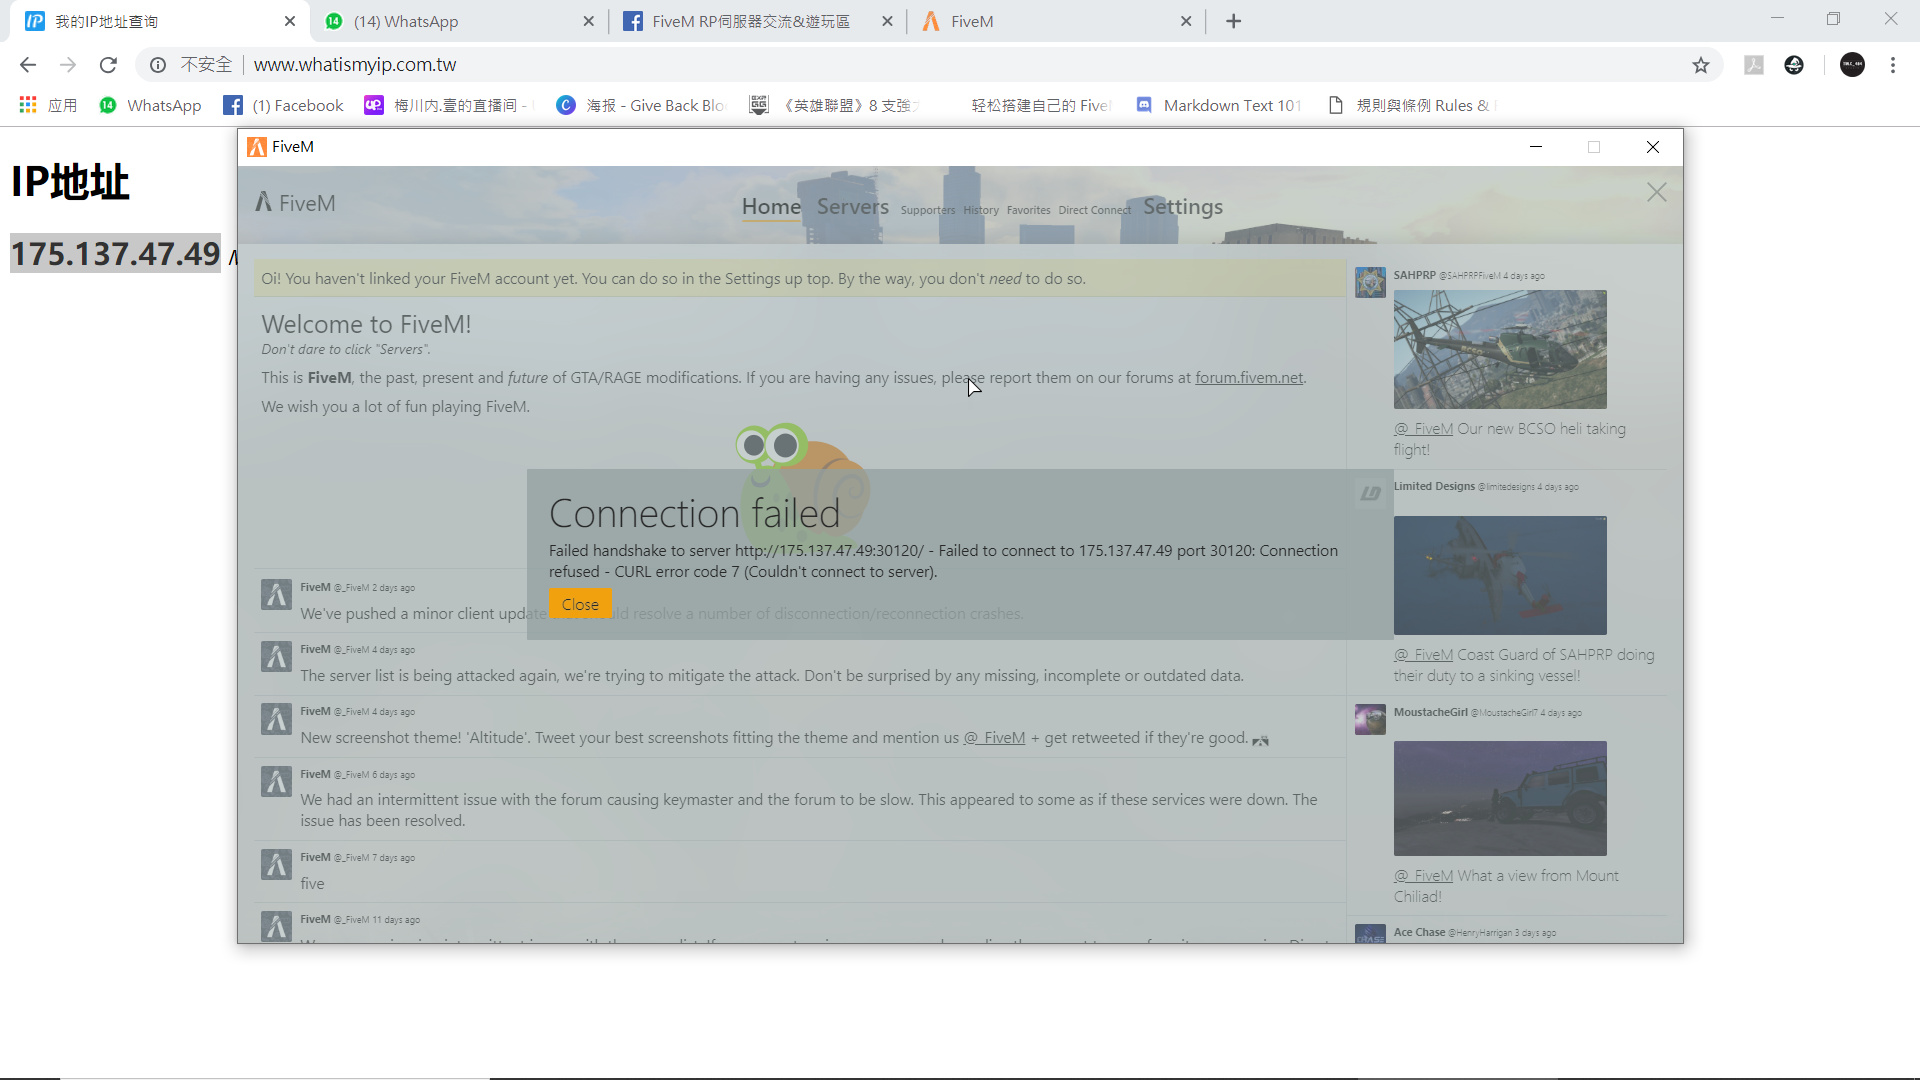Open SAHPRP helicopter tweet image

1500,349
